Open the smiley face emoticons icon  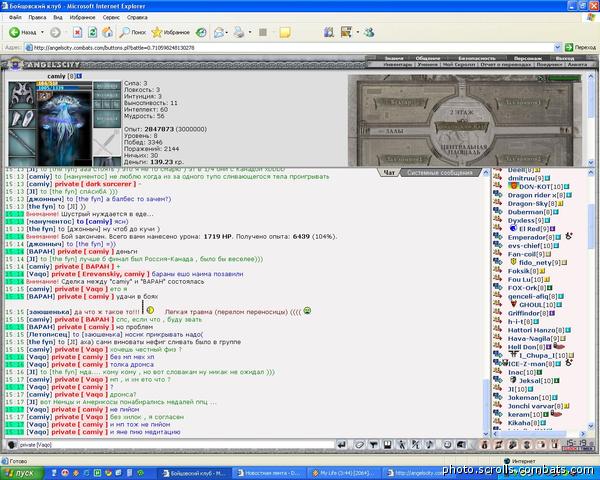coord(447,445)
